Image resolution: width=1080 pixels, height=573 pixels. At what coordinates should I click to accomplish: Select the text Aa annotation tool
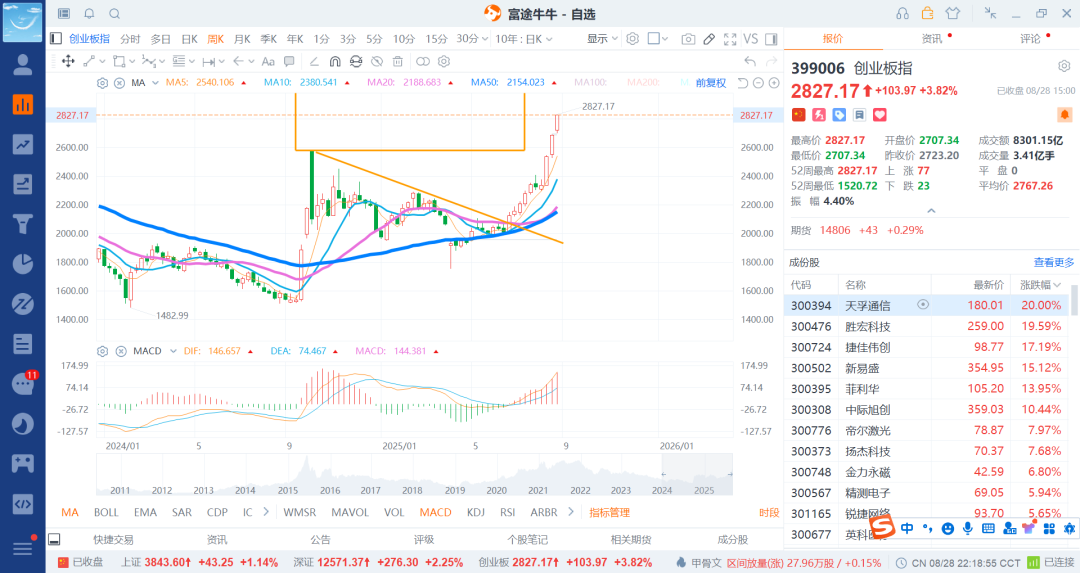(269, 61)
